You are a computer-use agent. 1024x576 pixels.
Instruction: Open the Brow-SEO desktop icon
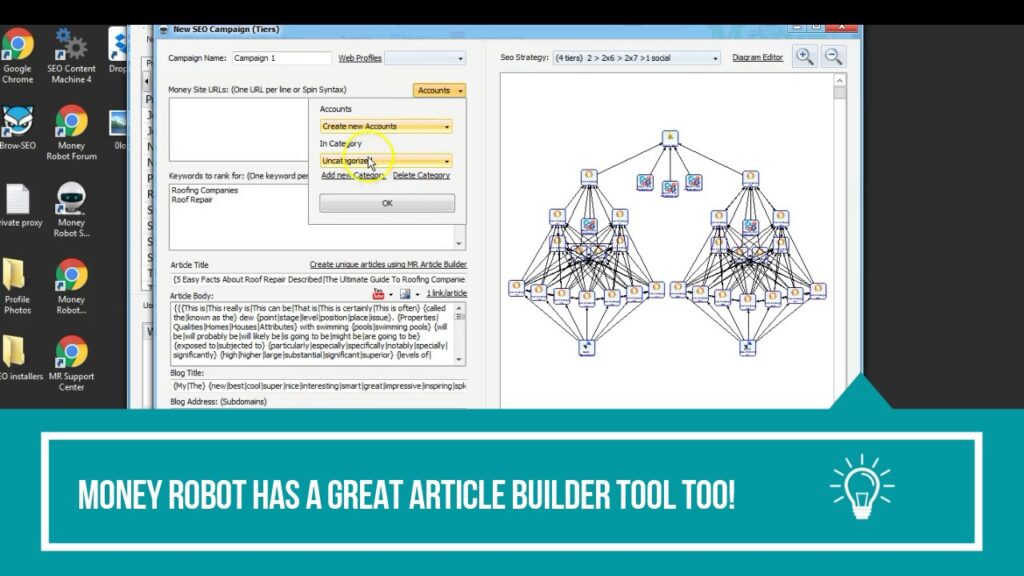(18, 129)
